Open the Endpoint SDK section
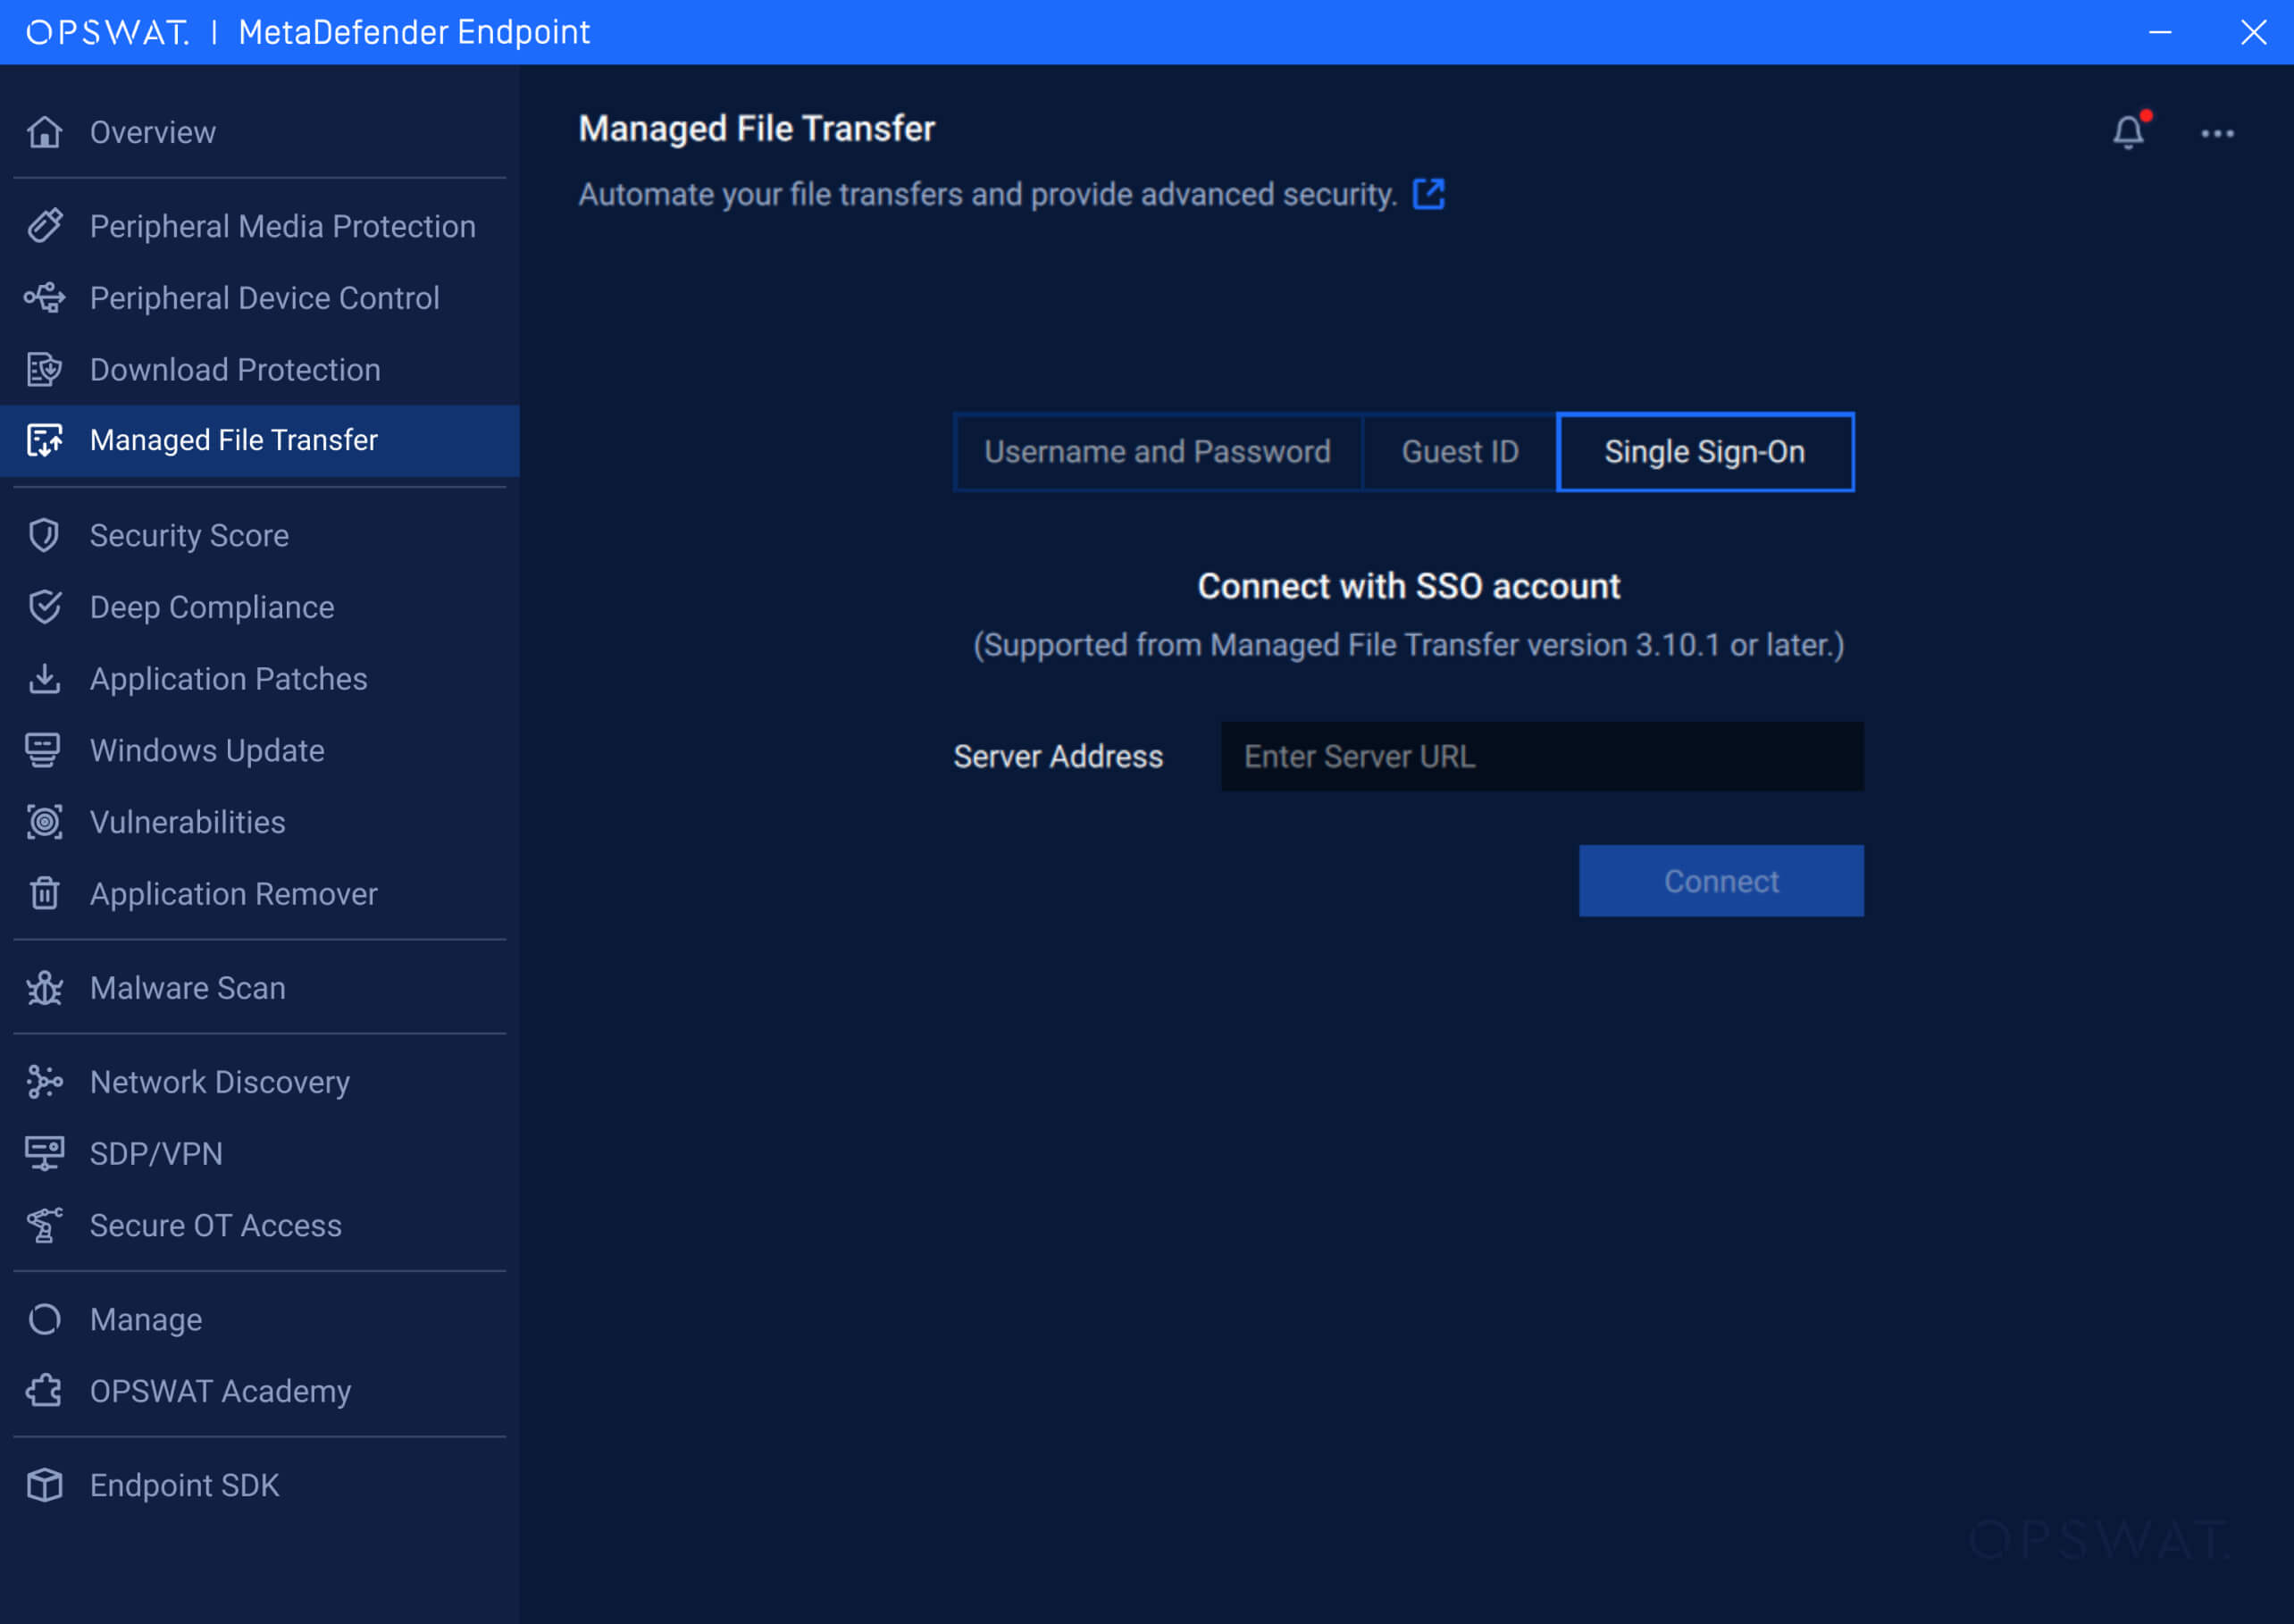The height and width of the screenshot is (1624, 2294). tap(184, 1485)
